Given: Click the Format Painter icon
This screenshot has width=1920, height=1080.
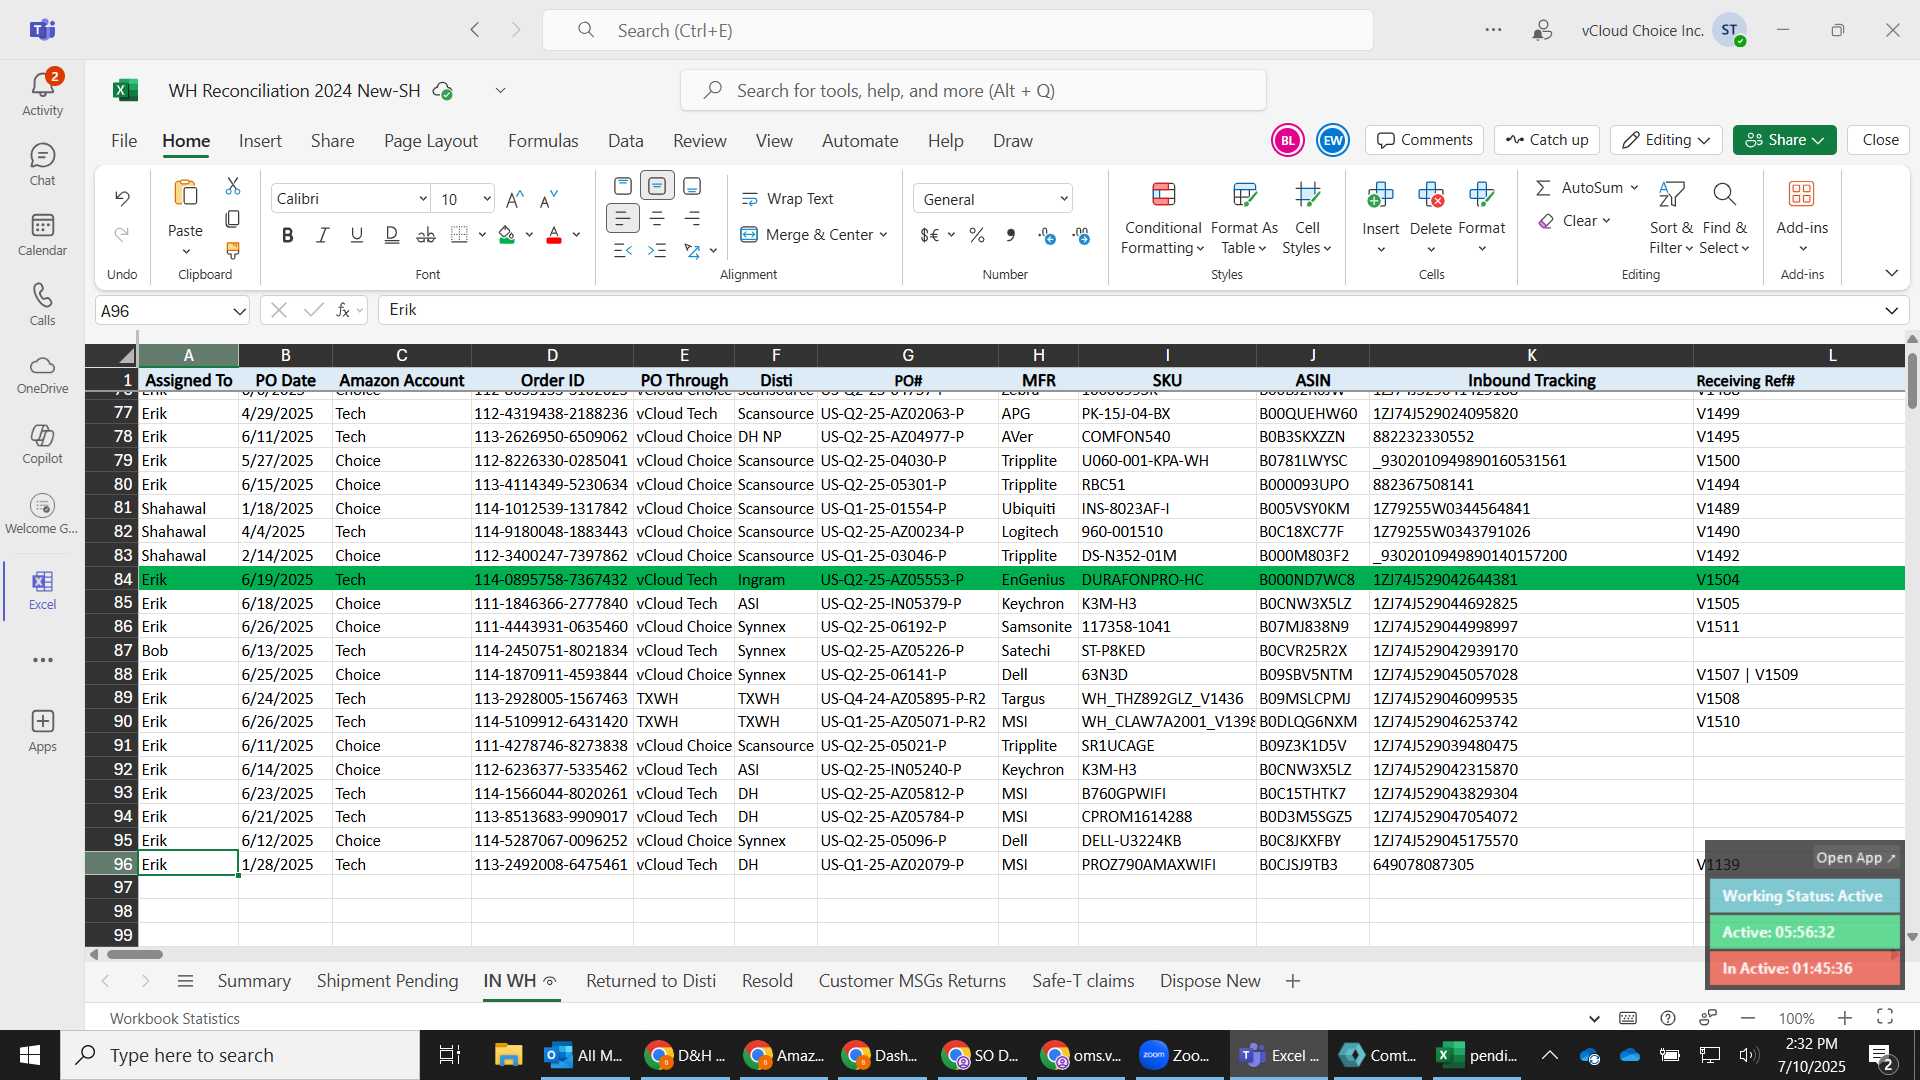Looking at the screenshot, I should [233, 250].
